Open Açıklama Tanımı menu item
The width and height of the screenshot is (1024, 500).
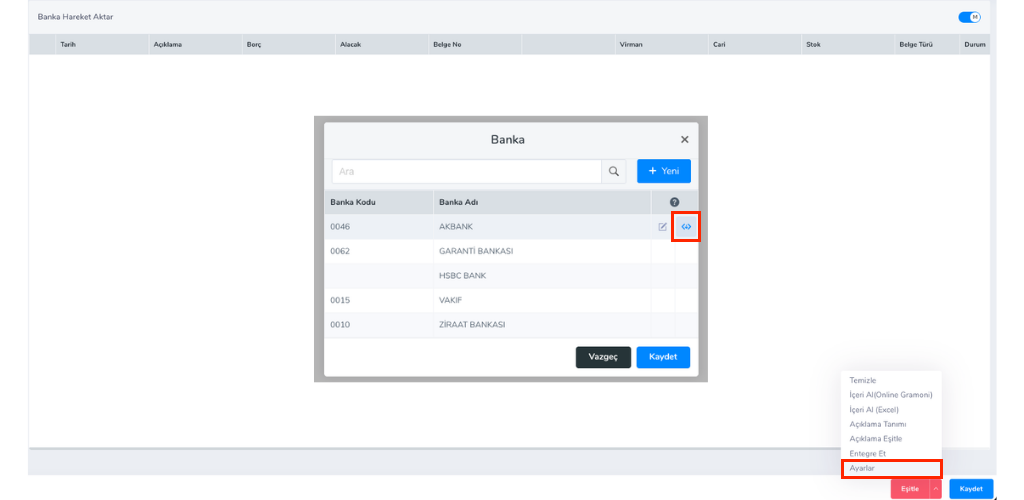point(877,424)
